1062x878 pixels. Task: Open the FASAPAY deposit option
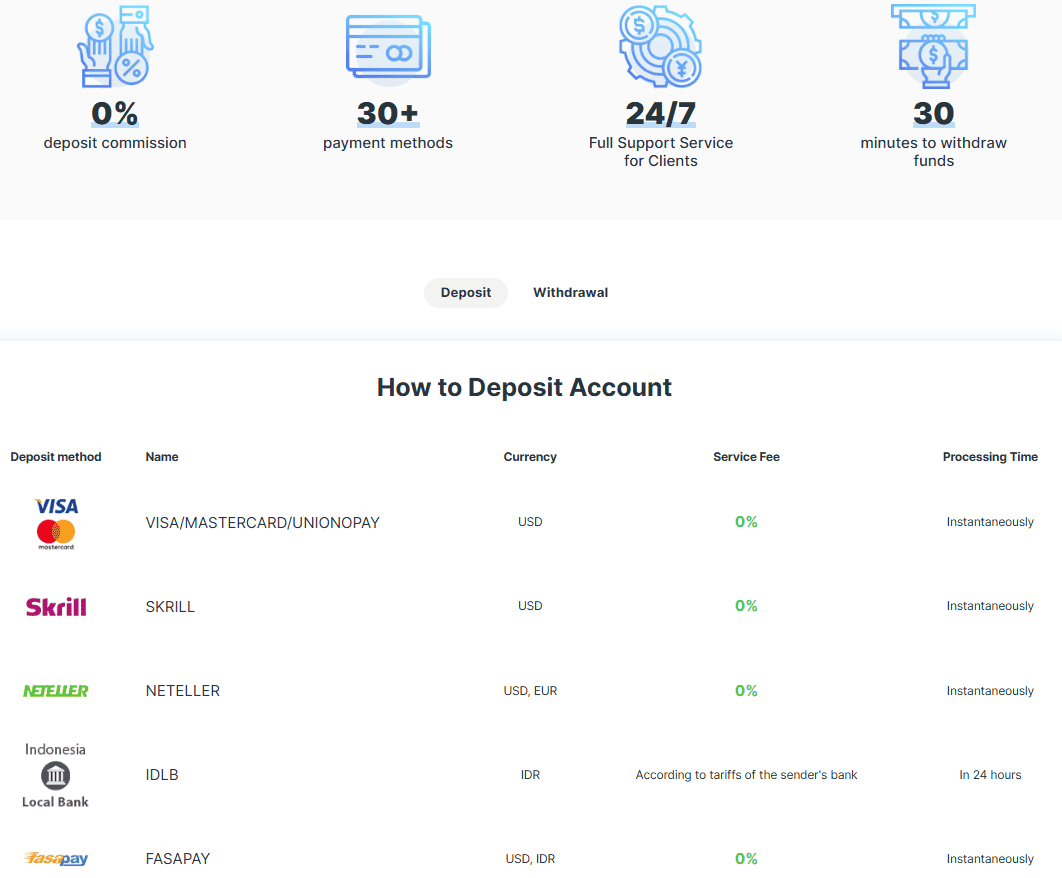point(177,859)
